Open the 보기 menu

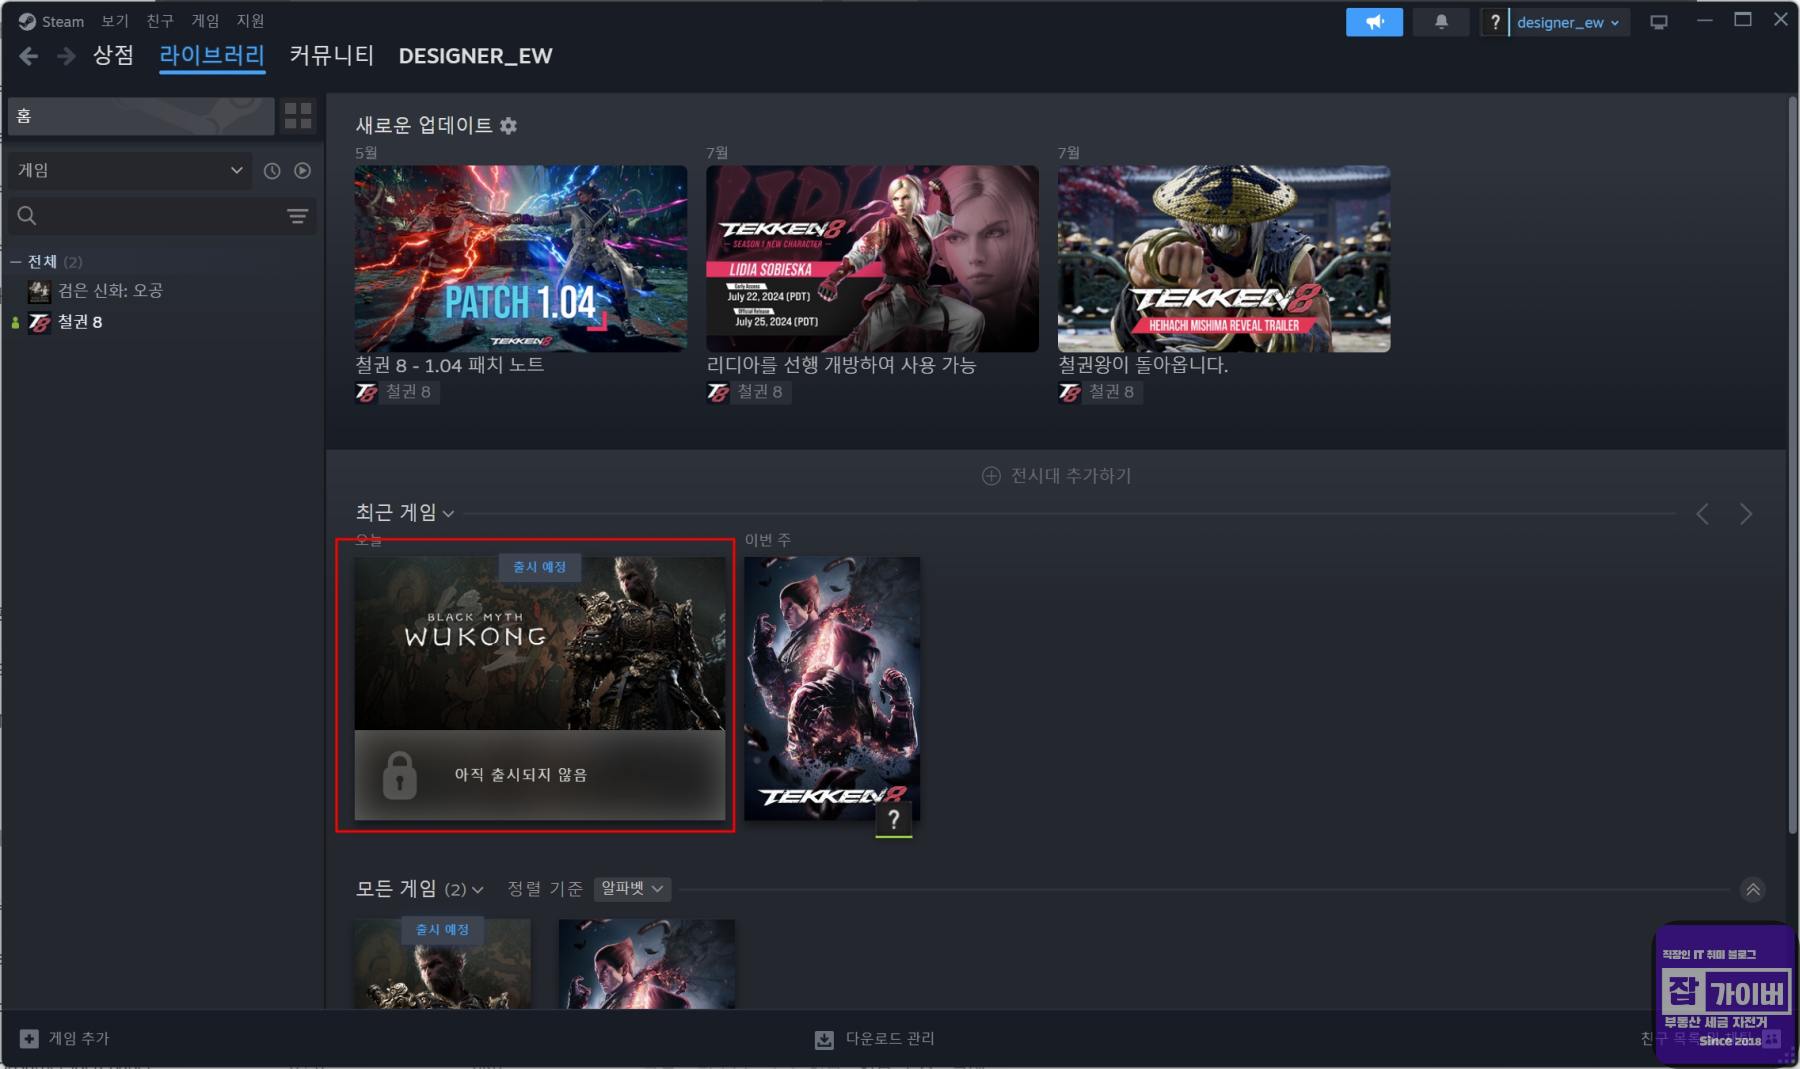pos(115,21)
